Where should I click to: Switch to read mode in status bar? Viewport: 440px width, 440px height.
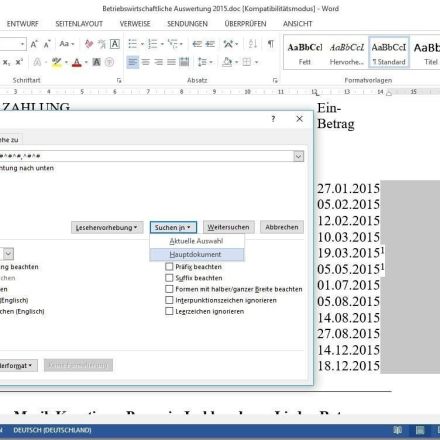pos(397,430)
